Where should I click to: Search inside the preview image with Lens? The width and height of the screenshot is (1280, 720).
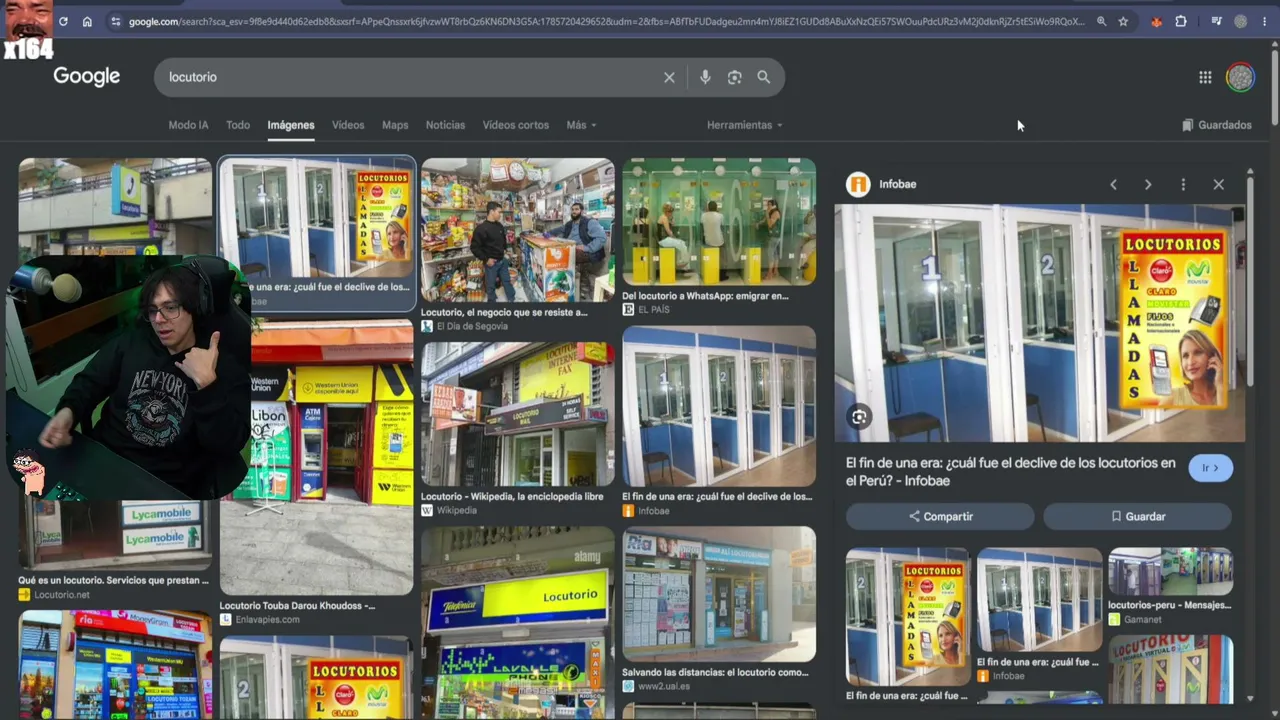(x=859, y=417)
